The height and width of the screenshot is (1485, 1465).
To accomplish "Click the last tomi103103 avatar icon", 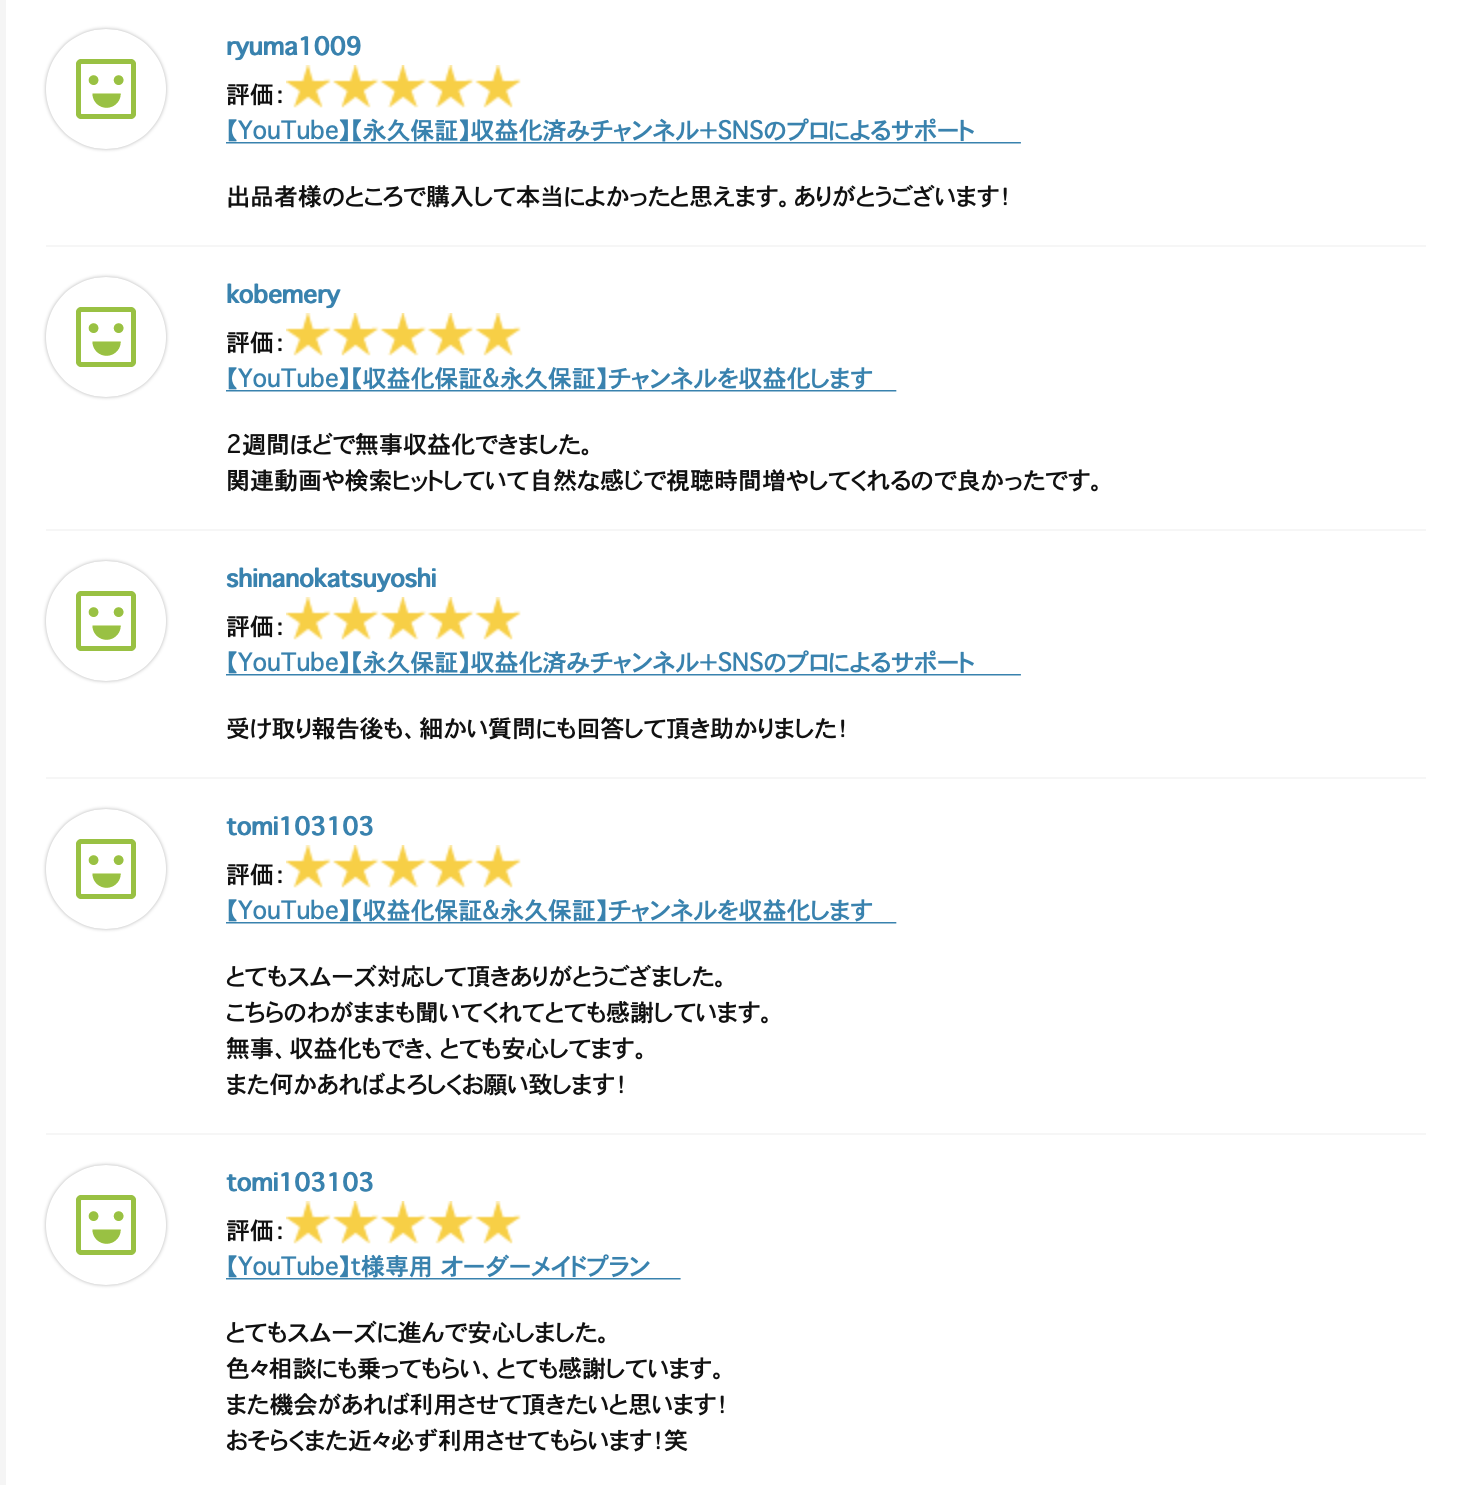I will point(106,1225).
